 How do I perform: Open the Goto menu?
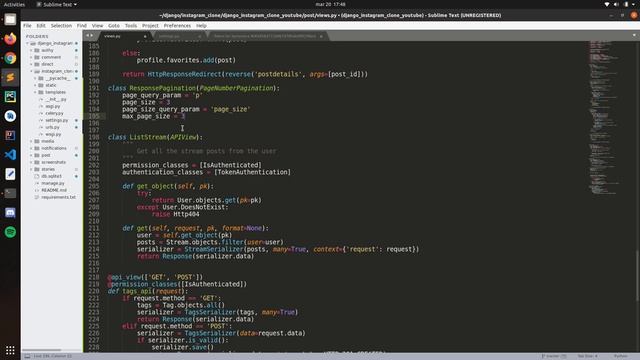114,25
